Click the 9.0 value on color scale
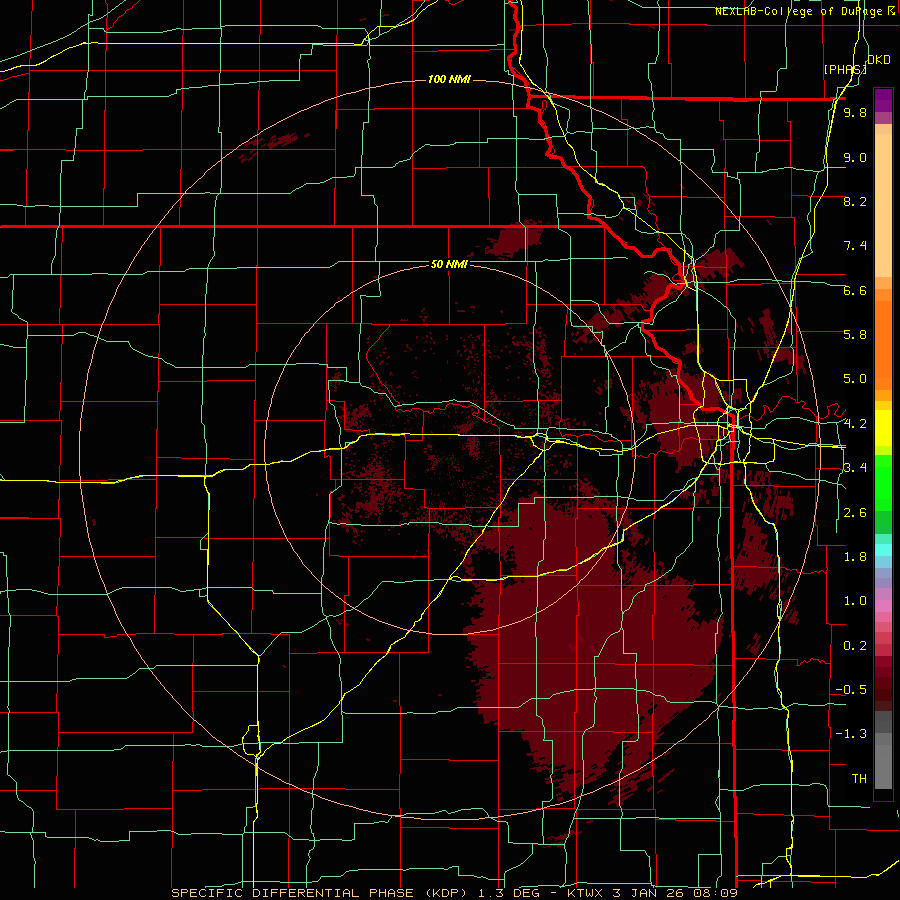Viewport: 900px width, 900px height. (x=855, y=157)
